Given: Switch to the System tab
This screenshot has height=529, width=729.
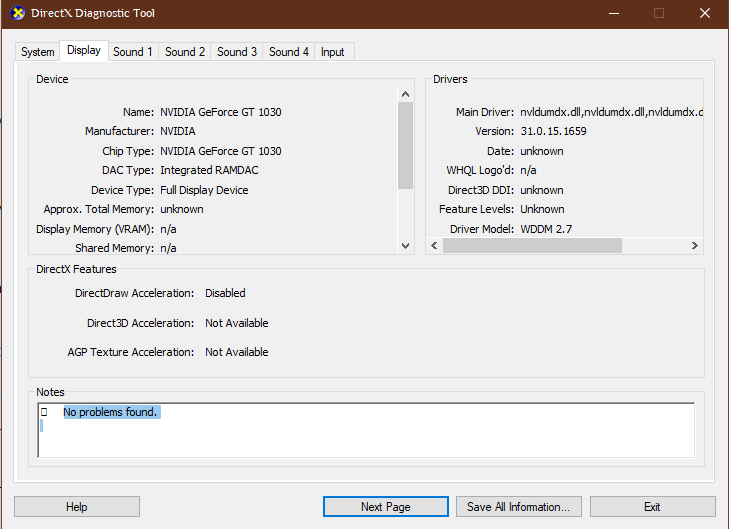Looking at the screenshot, I should pyautogui.click(x=37, y=52).
